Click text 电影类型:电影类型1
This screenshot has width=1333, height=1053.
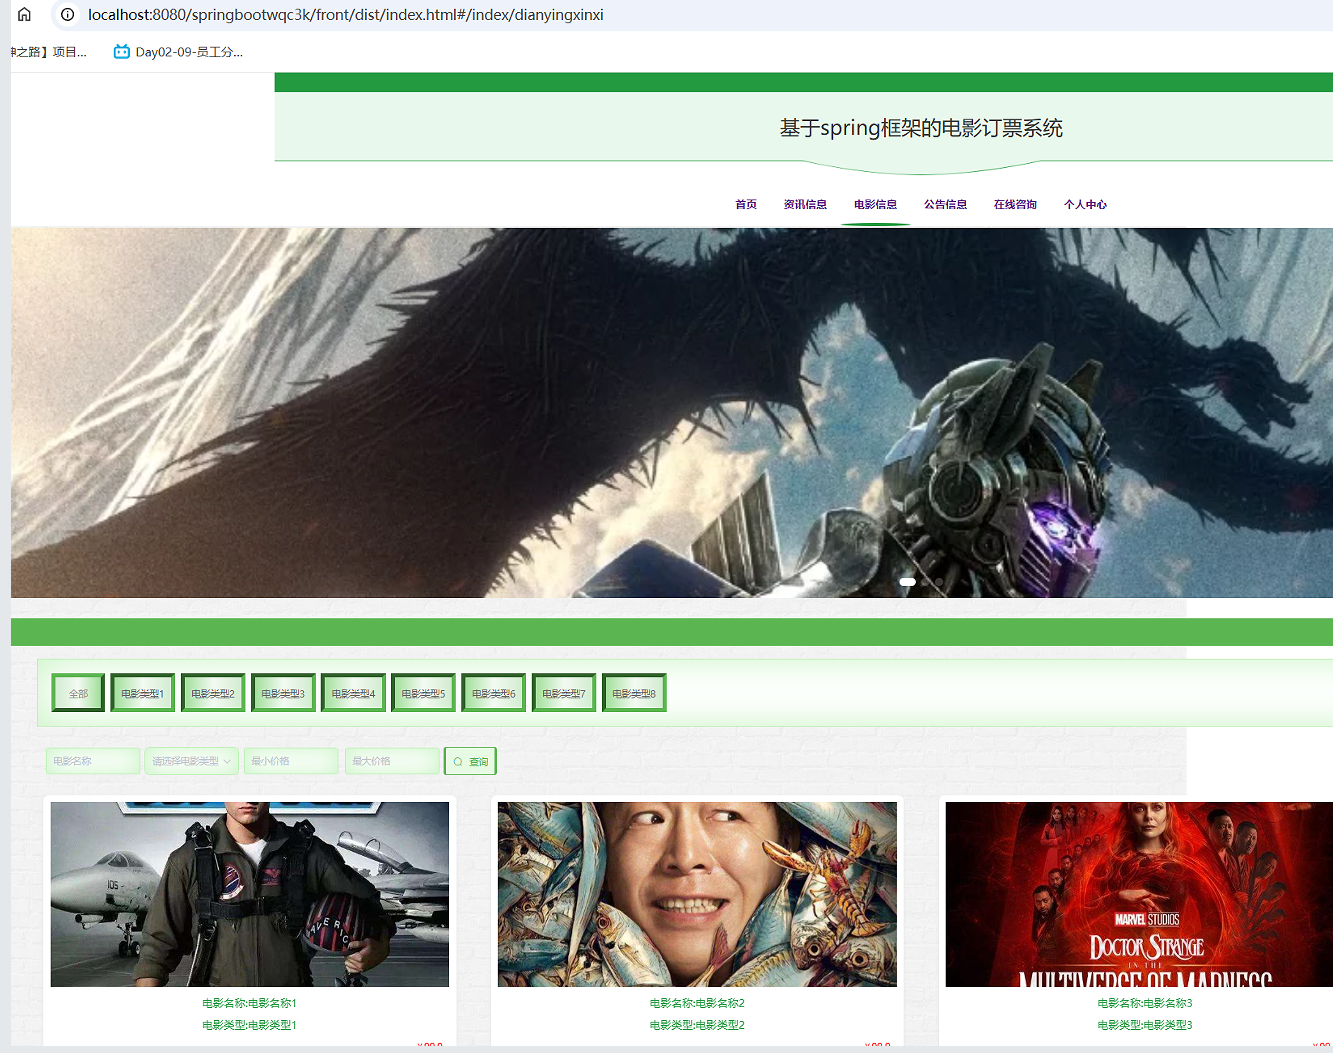tap(249, 1025)
